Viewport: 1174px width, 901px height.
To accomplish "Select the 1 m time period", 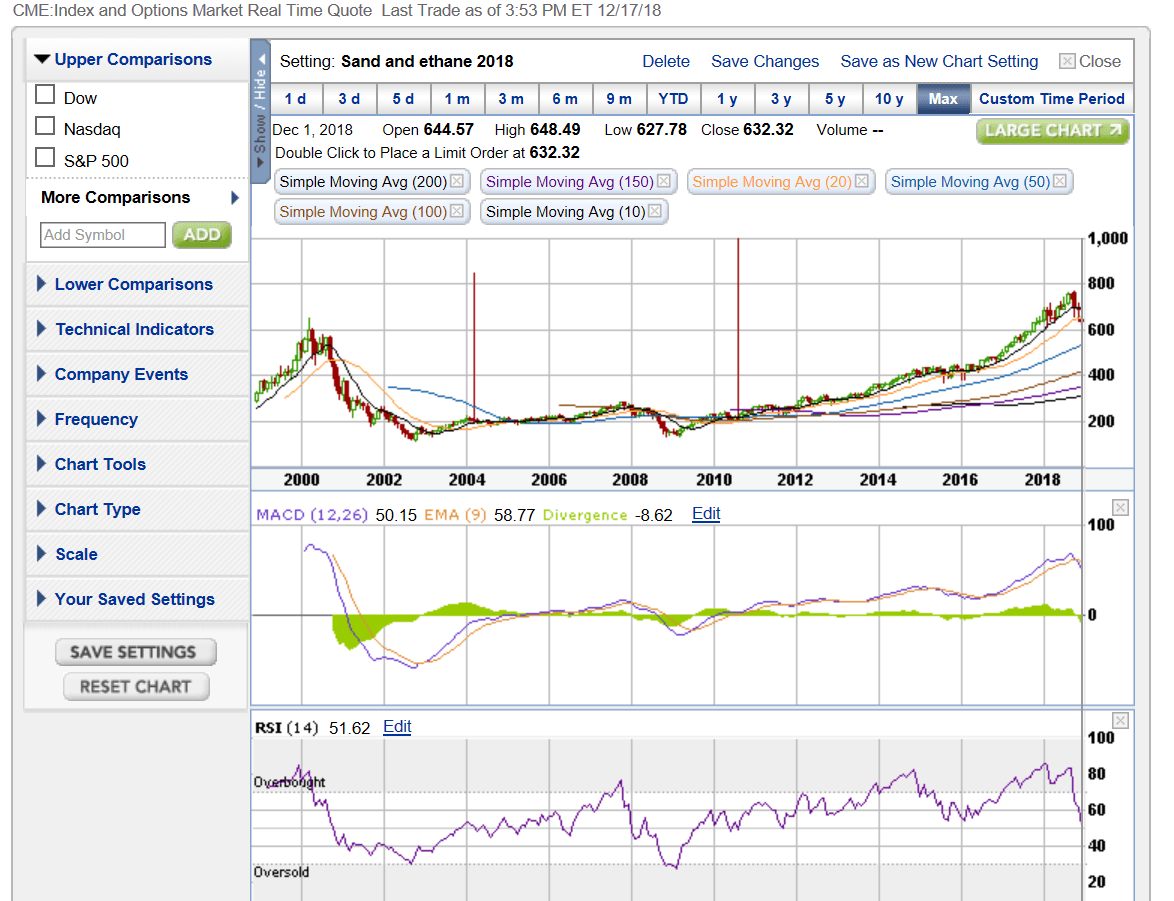I will coord(457,99).
